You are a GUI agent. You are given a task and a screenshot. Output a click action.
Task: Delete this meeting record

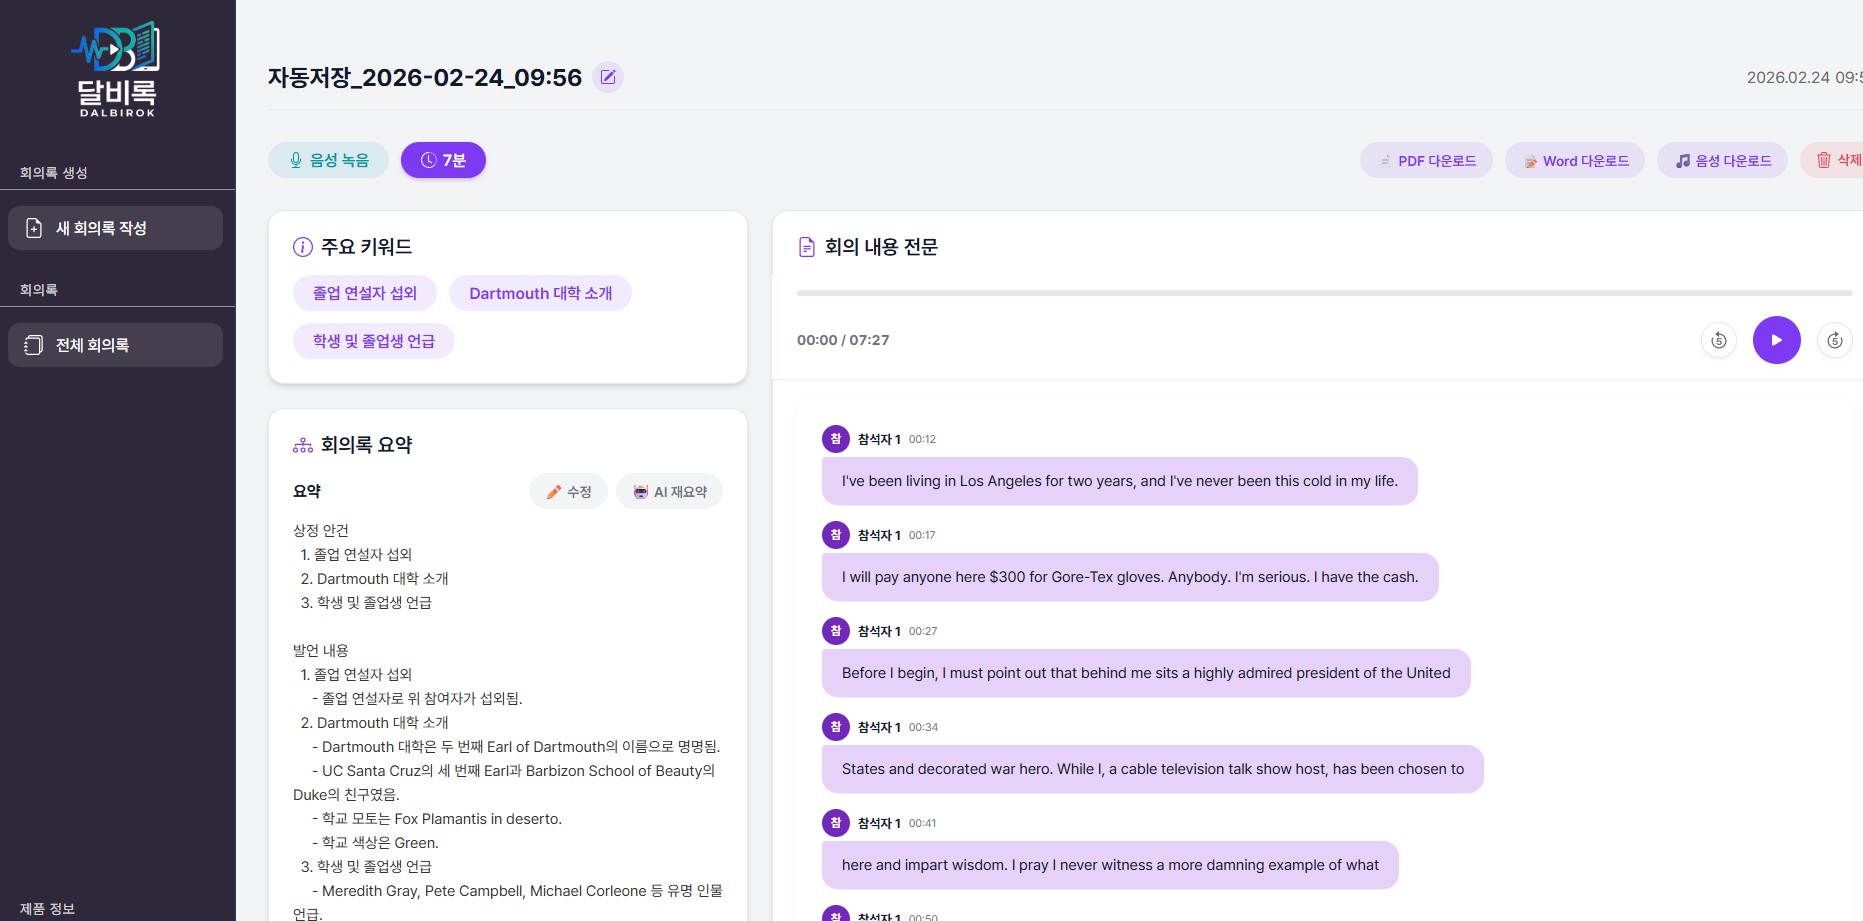pos(1837,161)
